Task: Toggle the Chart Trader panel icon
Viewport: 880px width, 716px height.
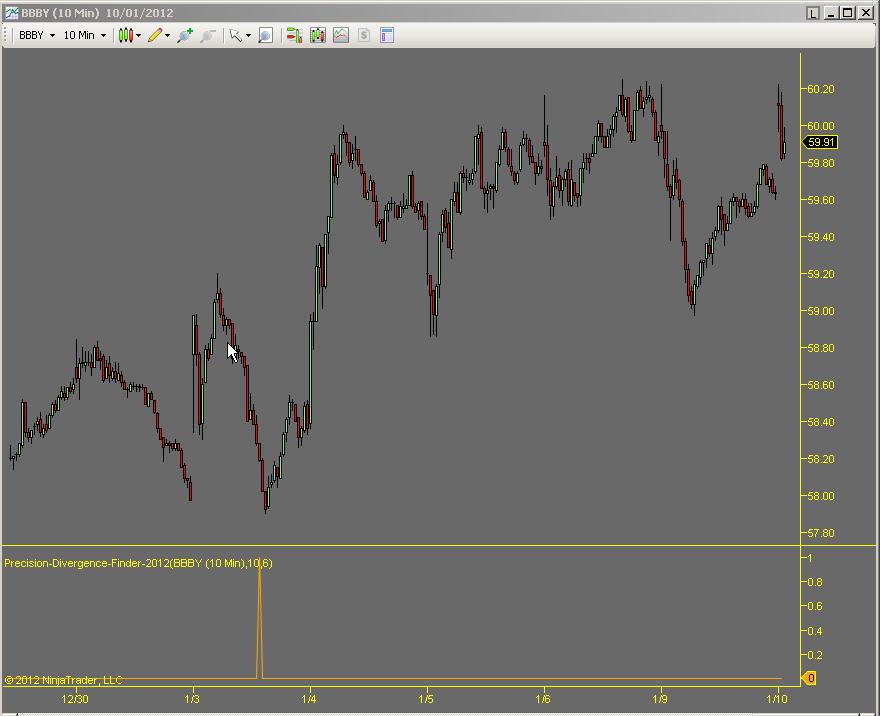Action: point(294,35)
